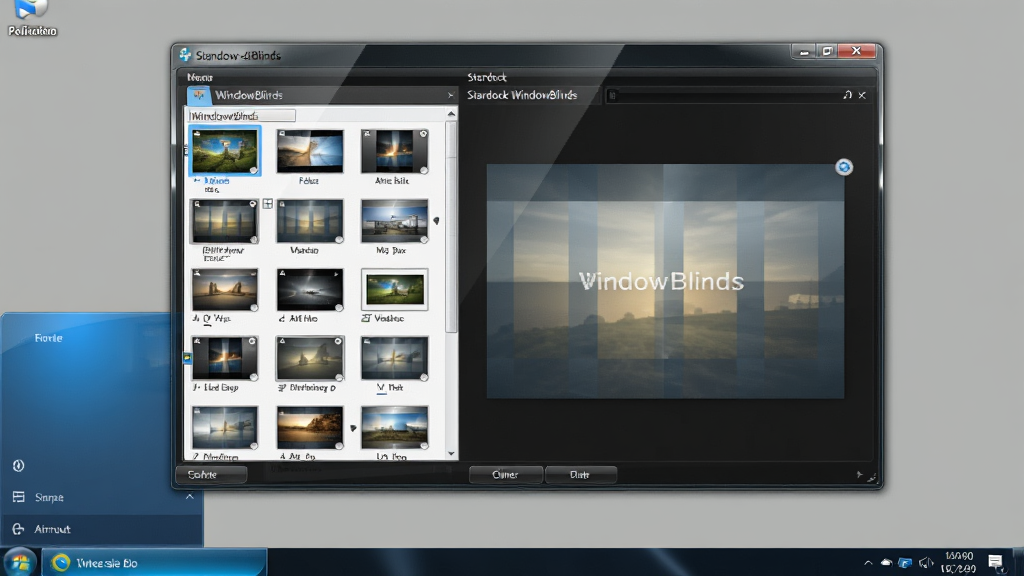The width and height of the screenshot is (1024, 576).
Task: Select the Vardan skin thumbnail
Action: (310, 221)
